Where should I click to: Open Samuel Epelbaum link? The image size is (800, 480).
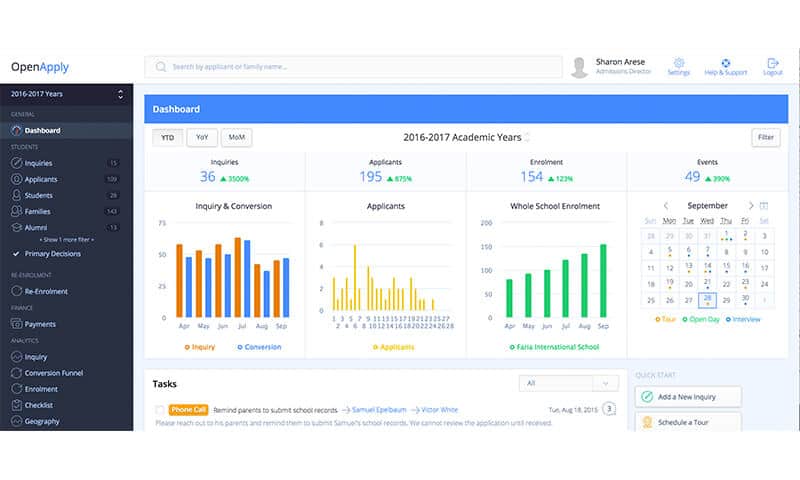point(379,410)
